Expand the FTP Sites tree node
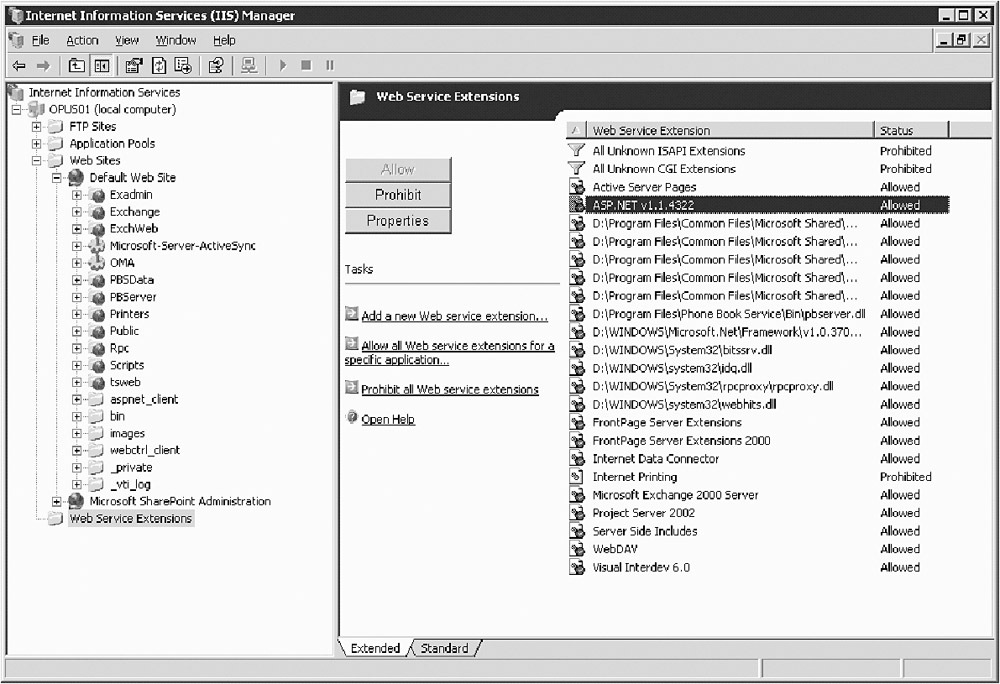This screenshot has height=684, width=1000. pyautogui.click(x=37, y=127)
